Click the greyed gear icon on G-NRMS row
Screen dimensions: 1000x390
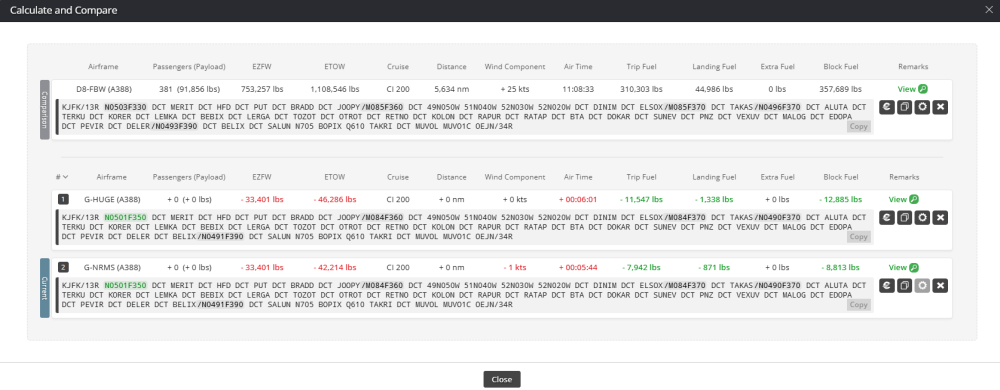pos(922,285)
